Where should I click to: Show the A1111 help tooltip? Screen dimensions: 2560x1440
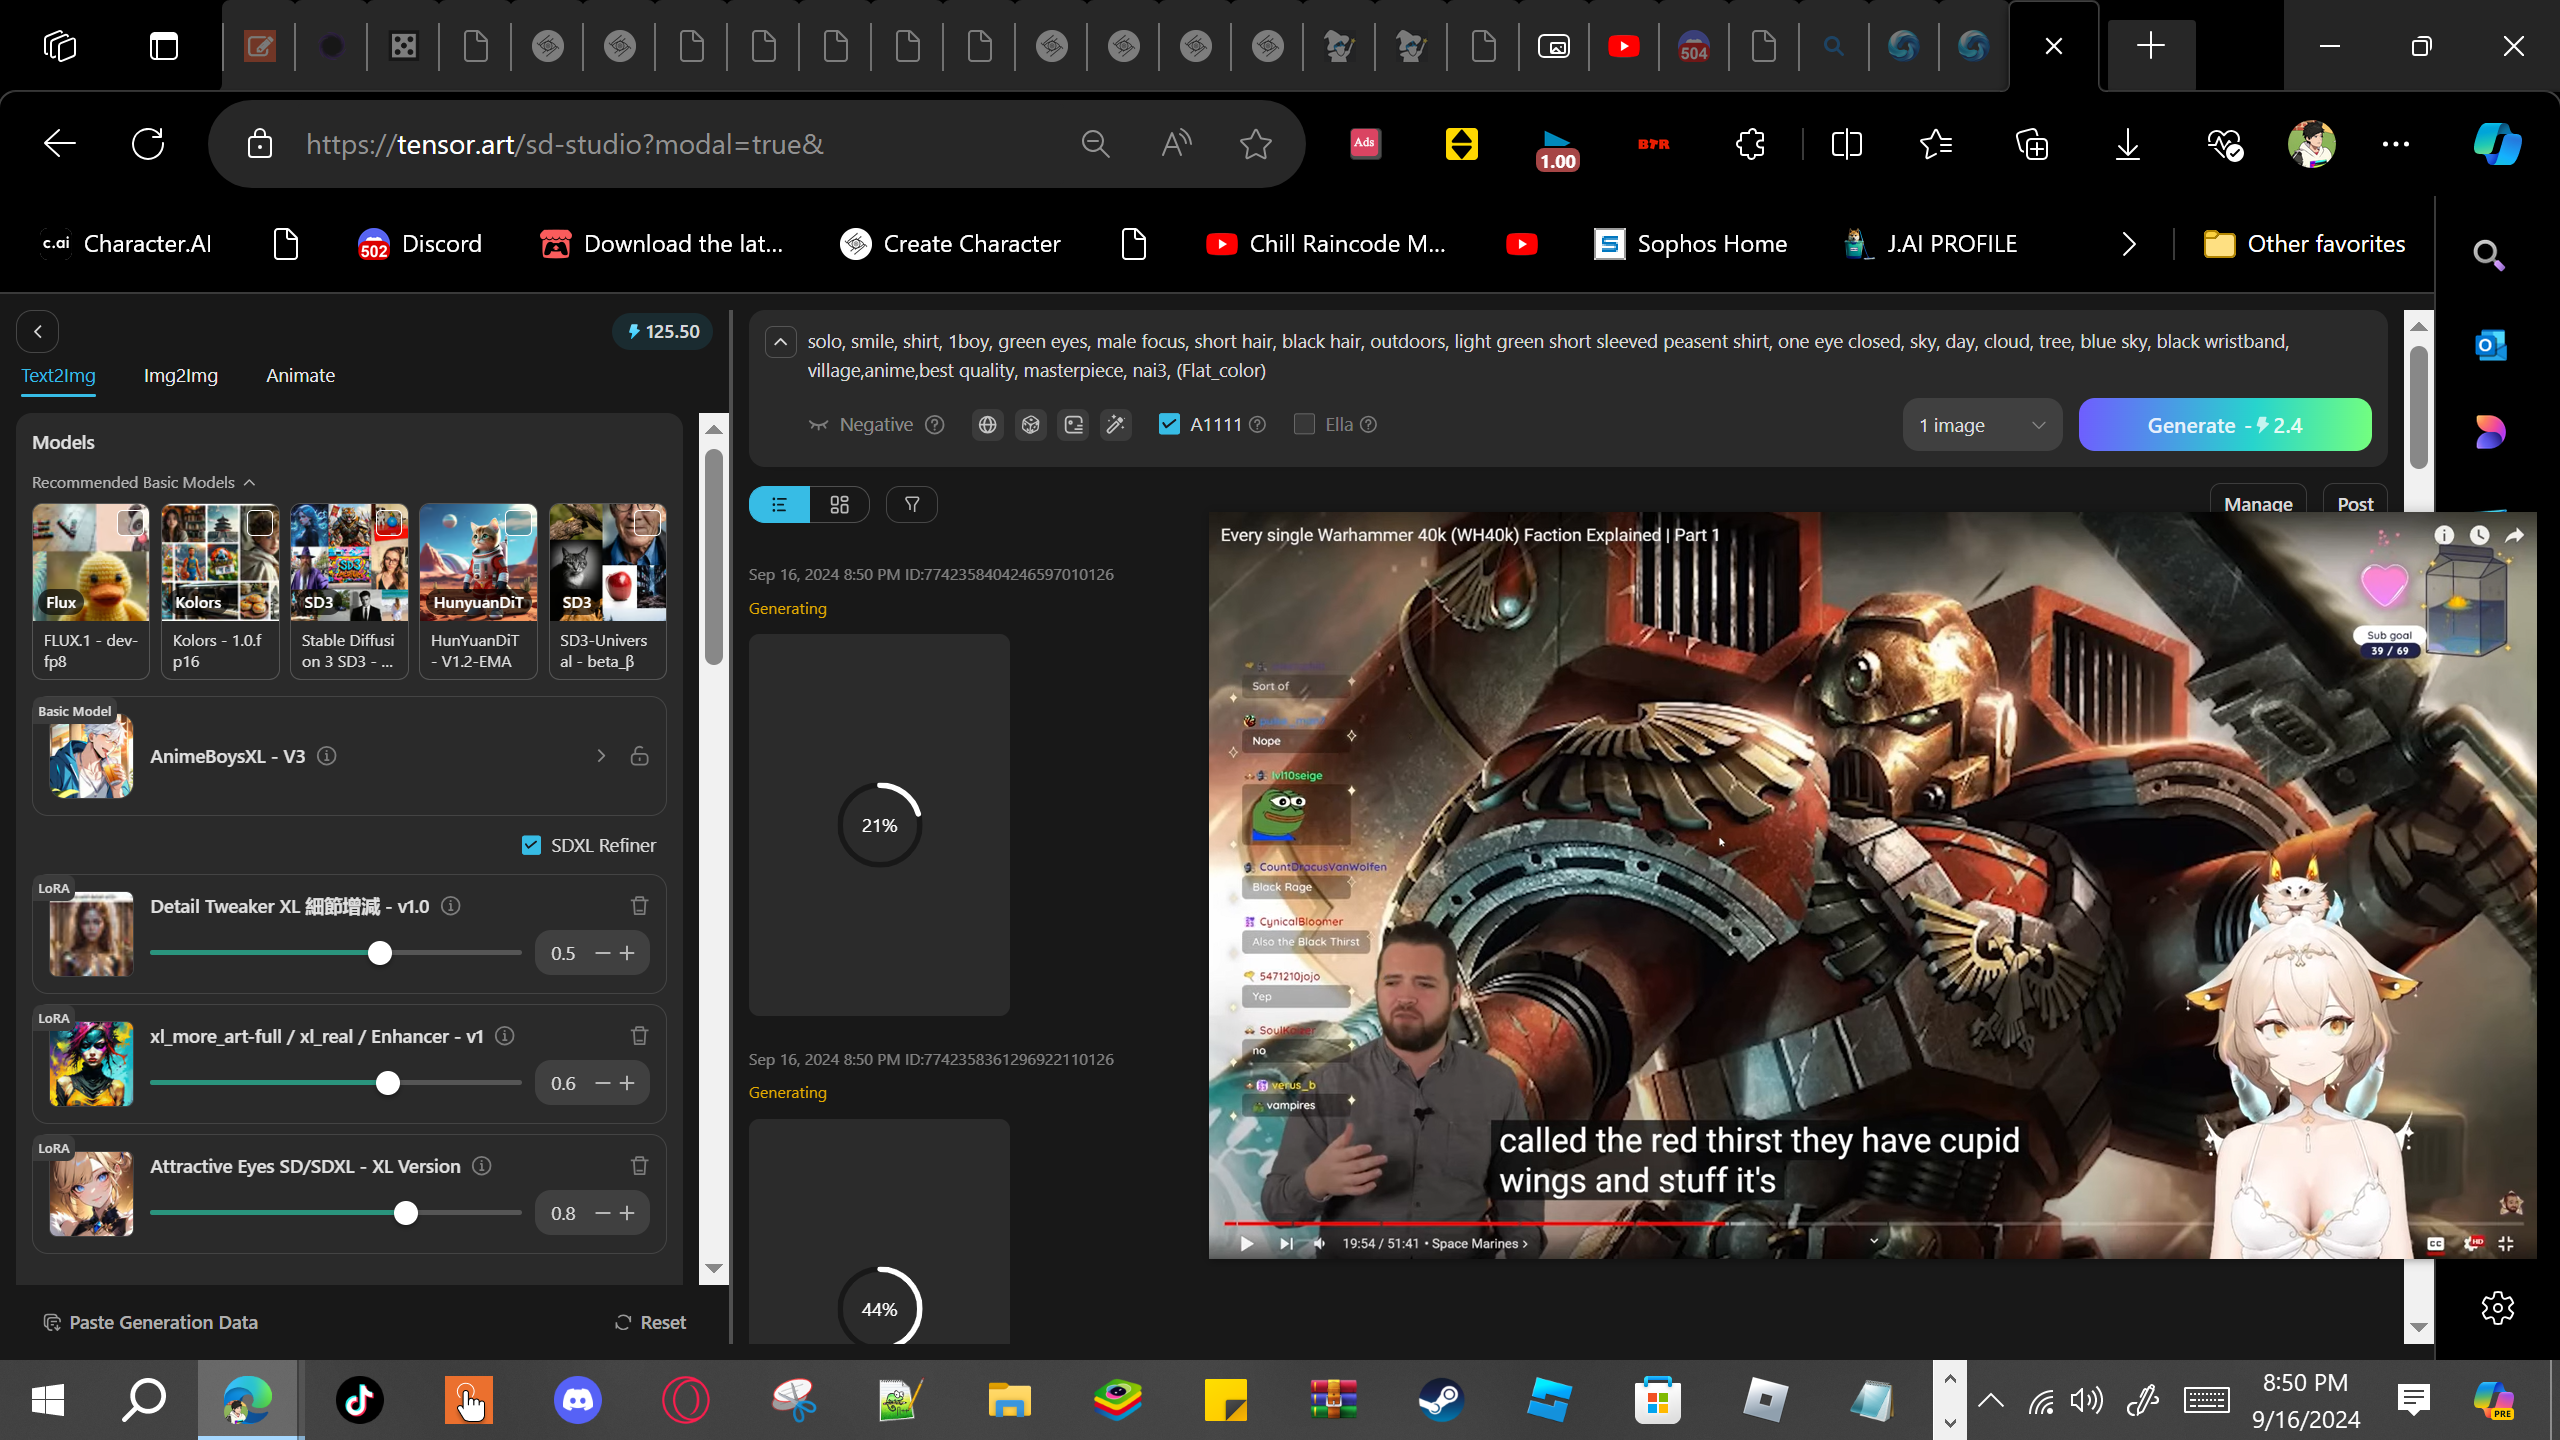[1258, 425]
